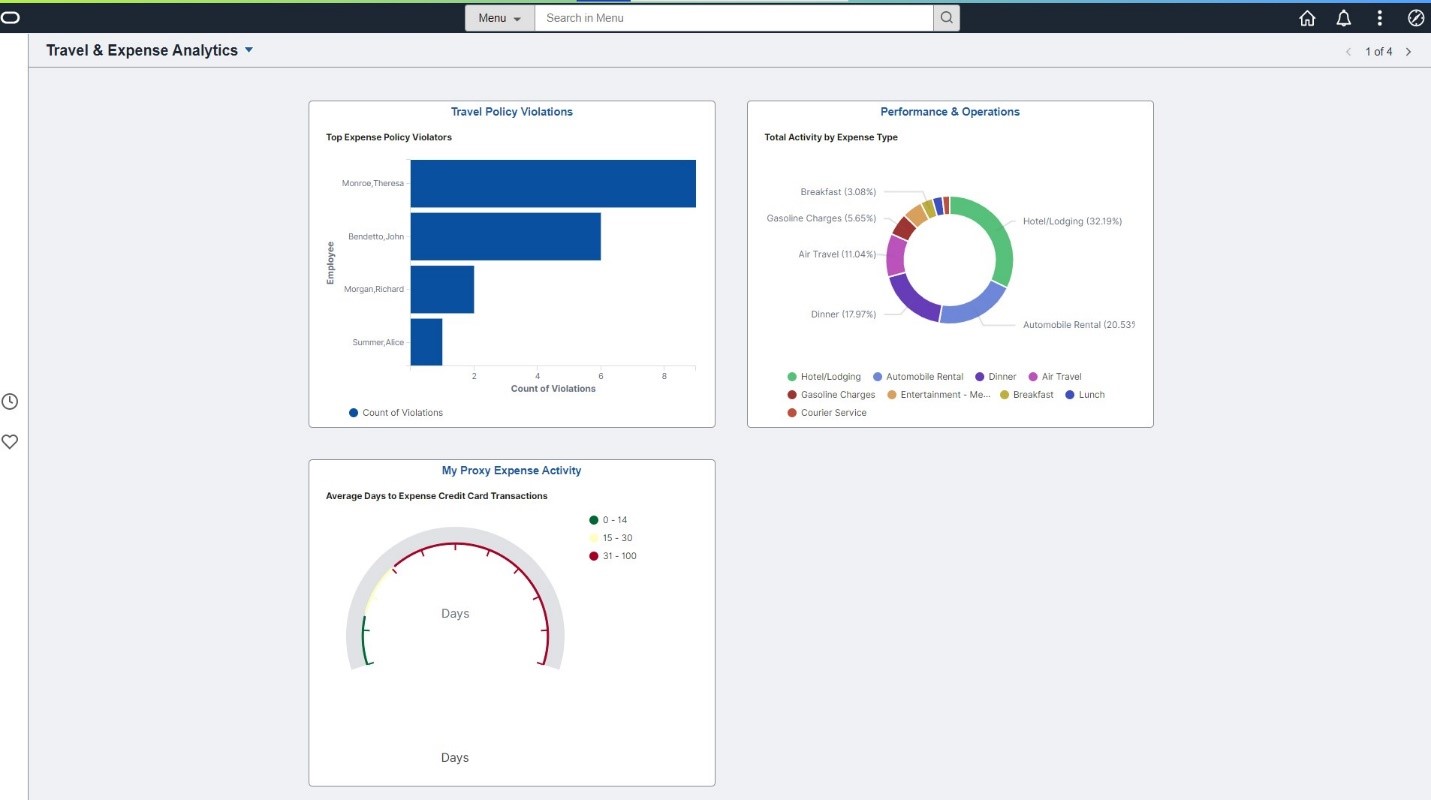The width and height of the screenshot is (1431, 800).
Task: Expand the Menu dropdown
Action: tap(500, 18)
